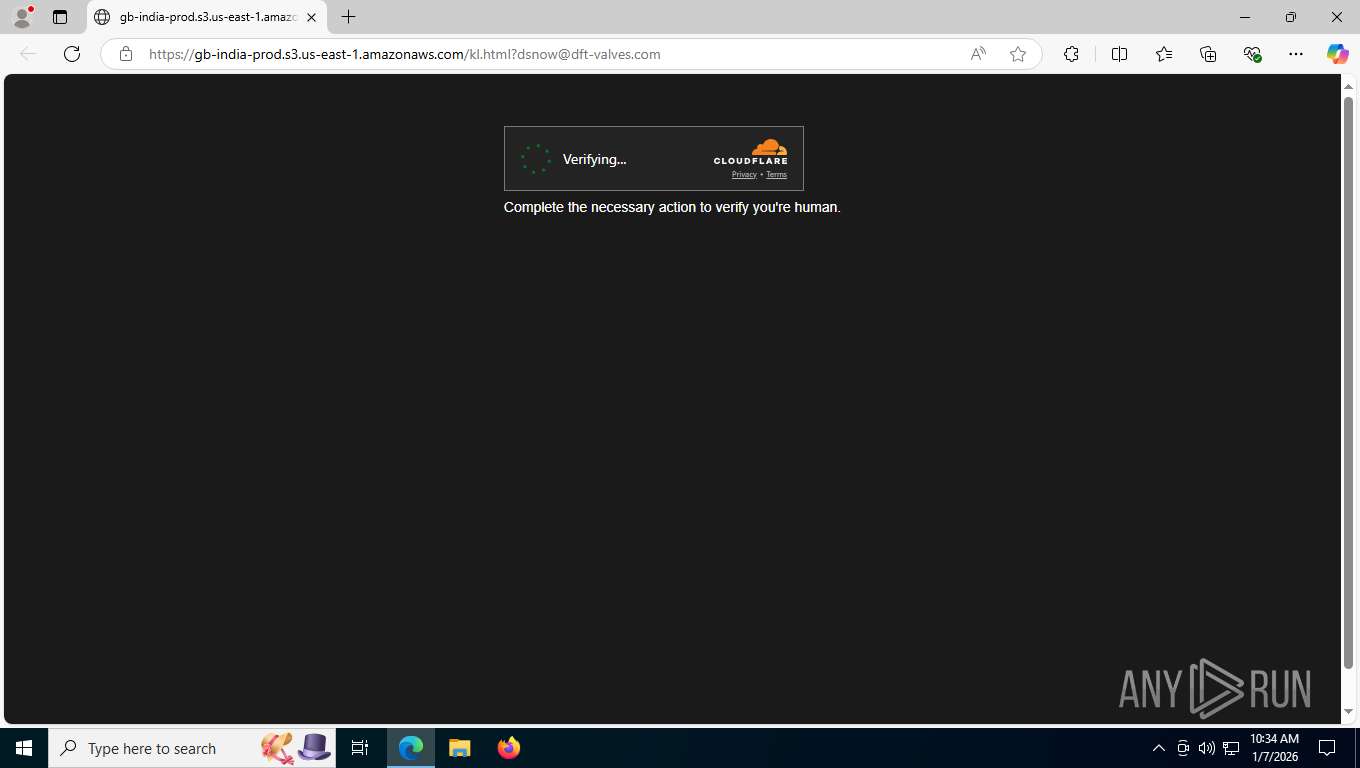
Task: Open Firefox from the taskbar
Action: click(x=509, y=748)
